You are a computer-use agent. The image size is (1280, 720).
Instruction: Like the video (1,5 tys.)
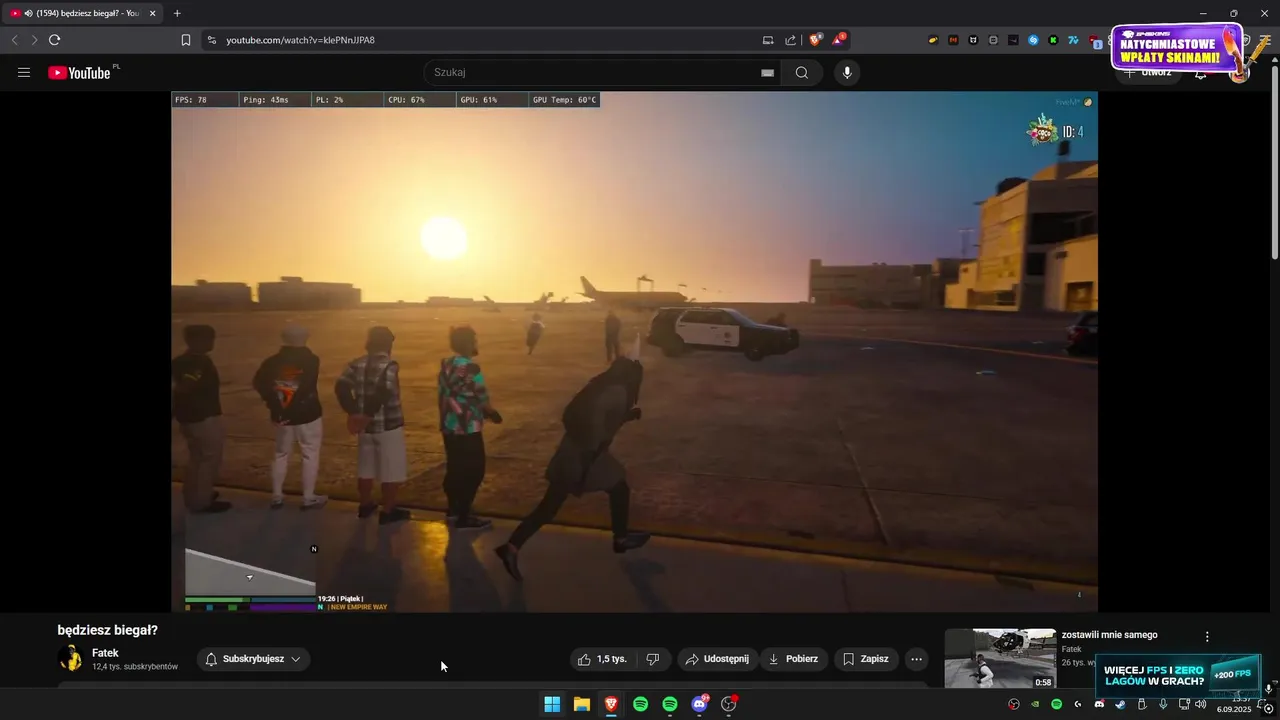point(603,659)
